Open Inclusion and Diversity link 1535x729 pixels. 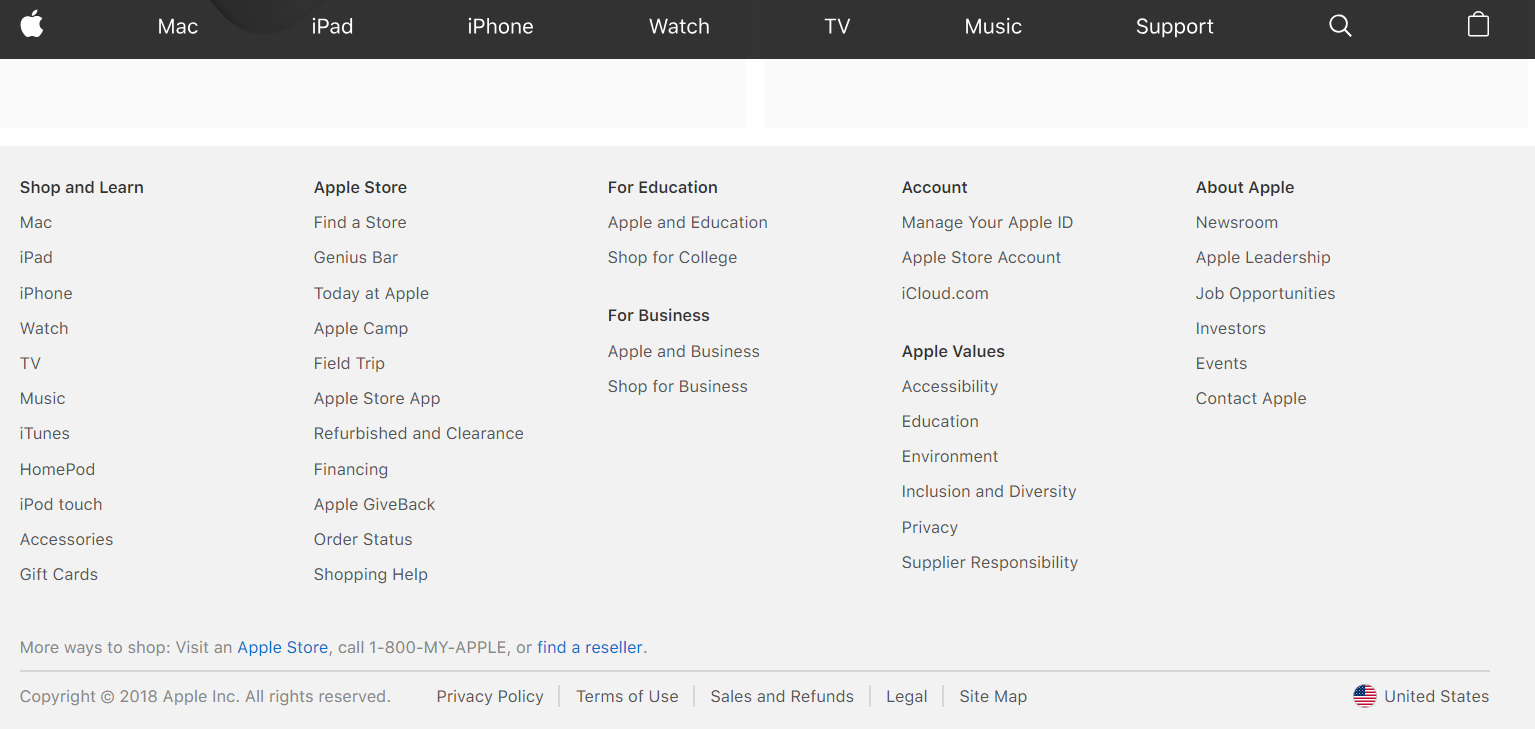(989, 491)
